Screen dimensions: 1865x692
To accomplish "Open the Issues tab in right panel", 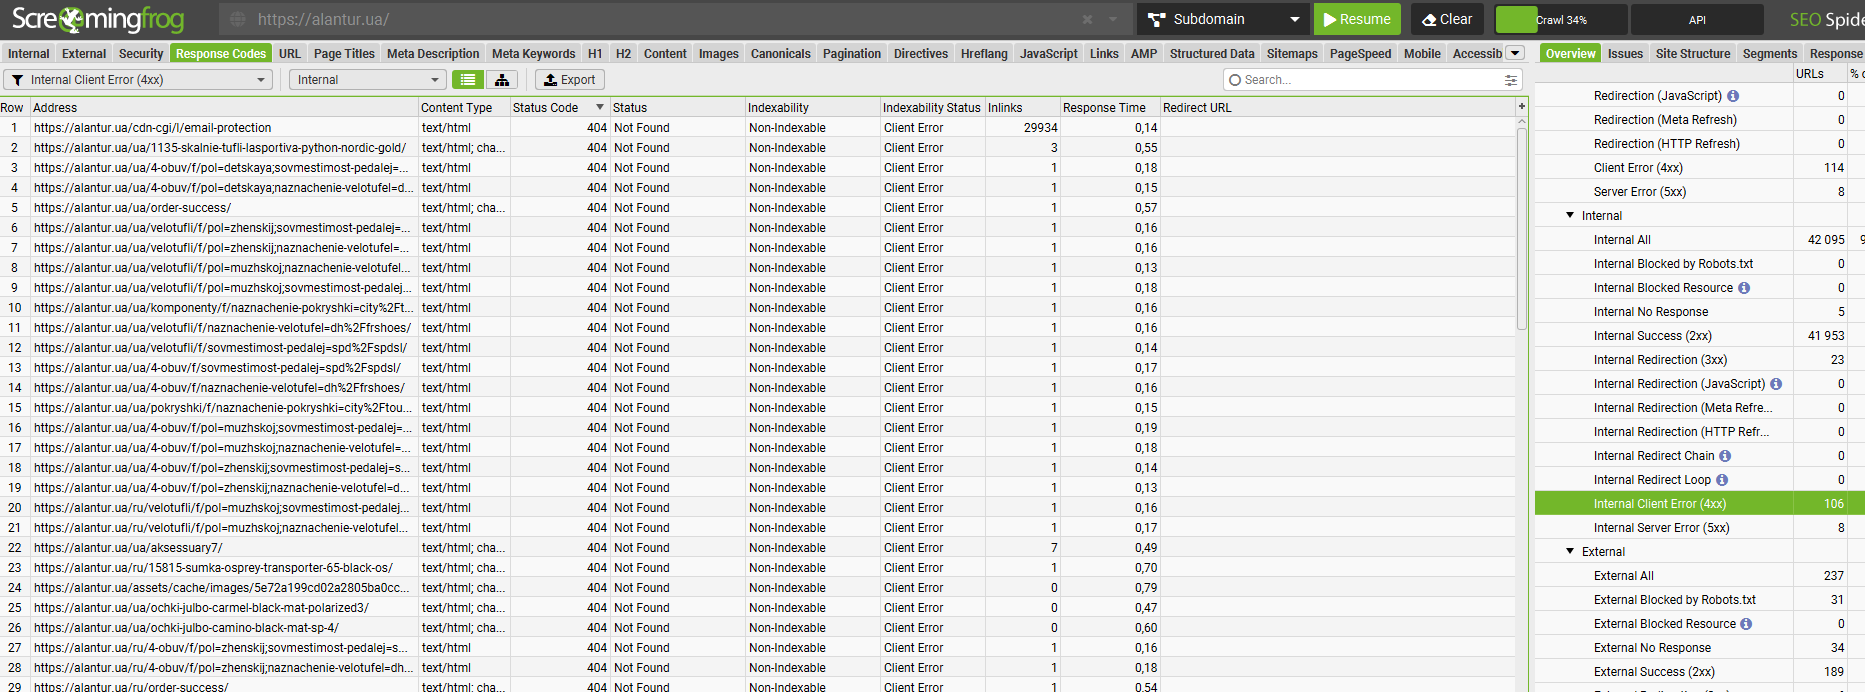I will point(1625,54).
